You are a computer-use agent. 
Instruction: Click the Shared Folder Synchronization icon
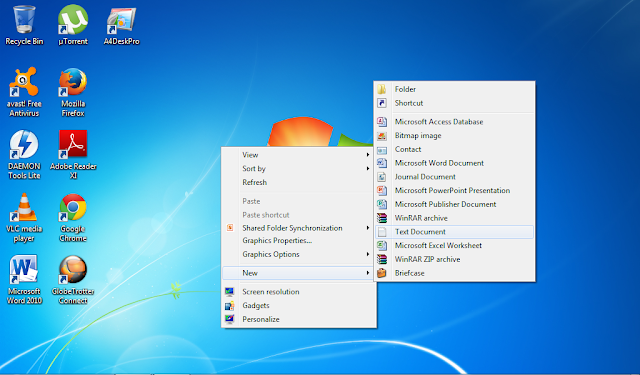tap(230, 228)
